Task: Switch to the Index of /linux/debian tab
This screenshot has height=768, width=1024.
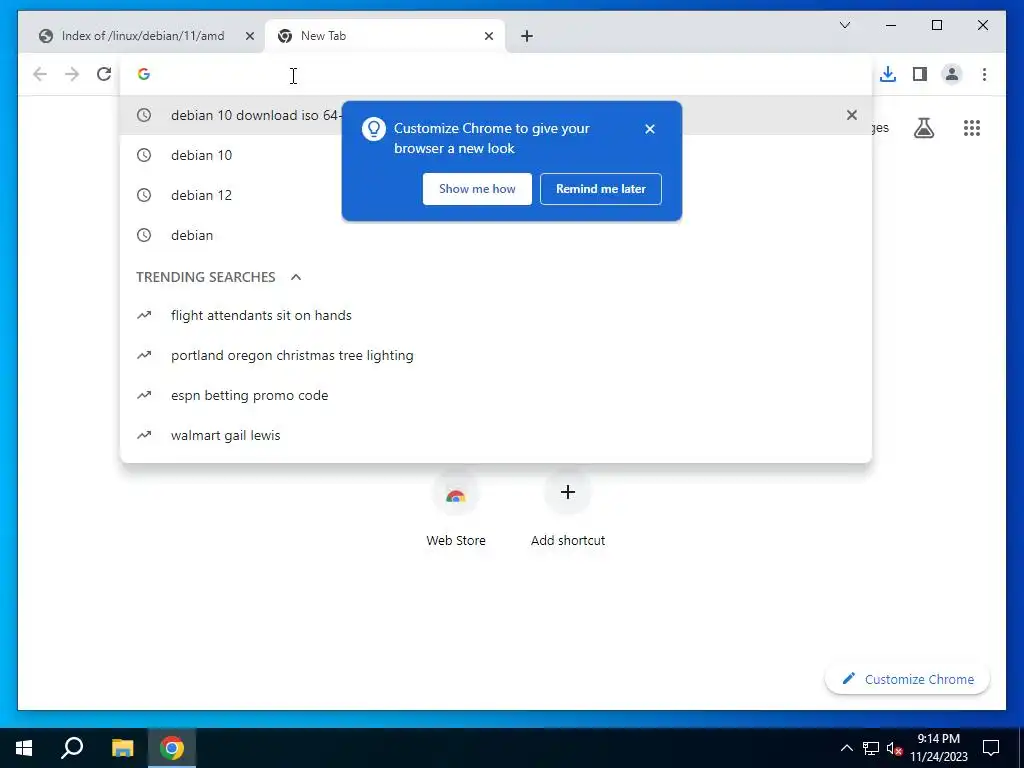Action: tap(142, 36)
